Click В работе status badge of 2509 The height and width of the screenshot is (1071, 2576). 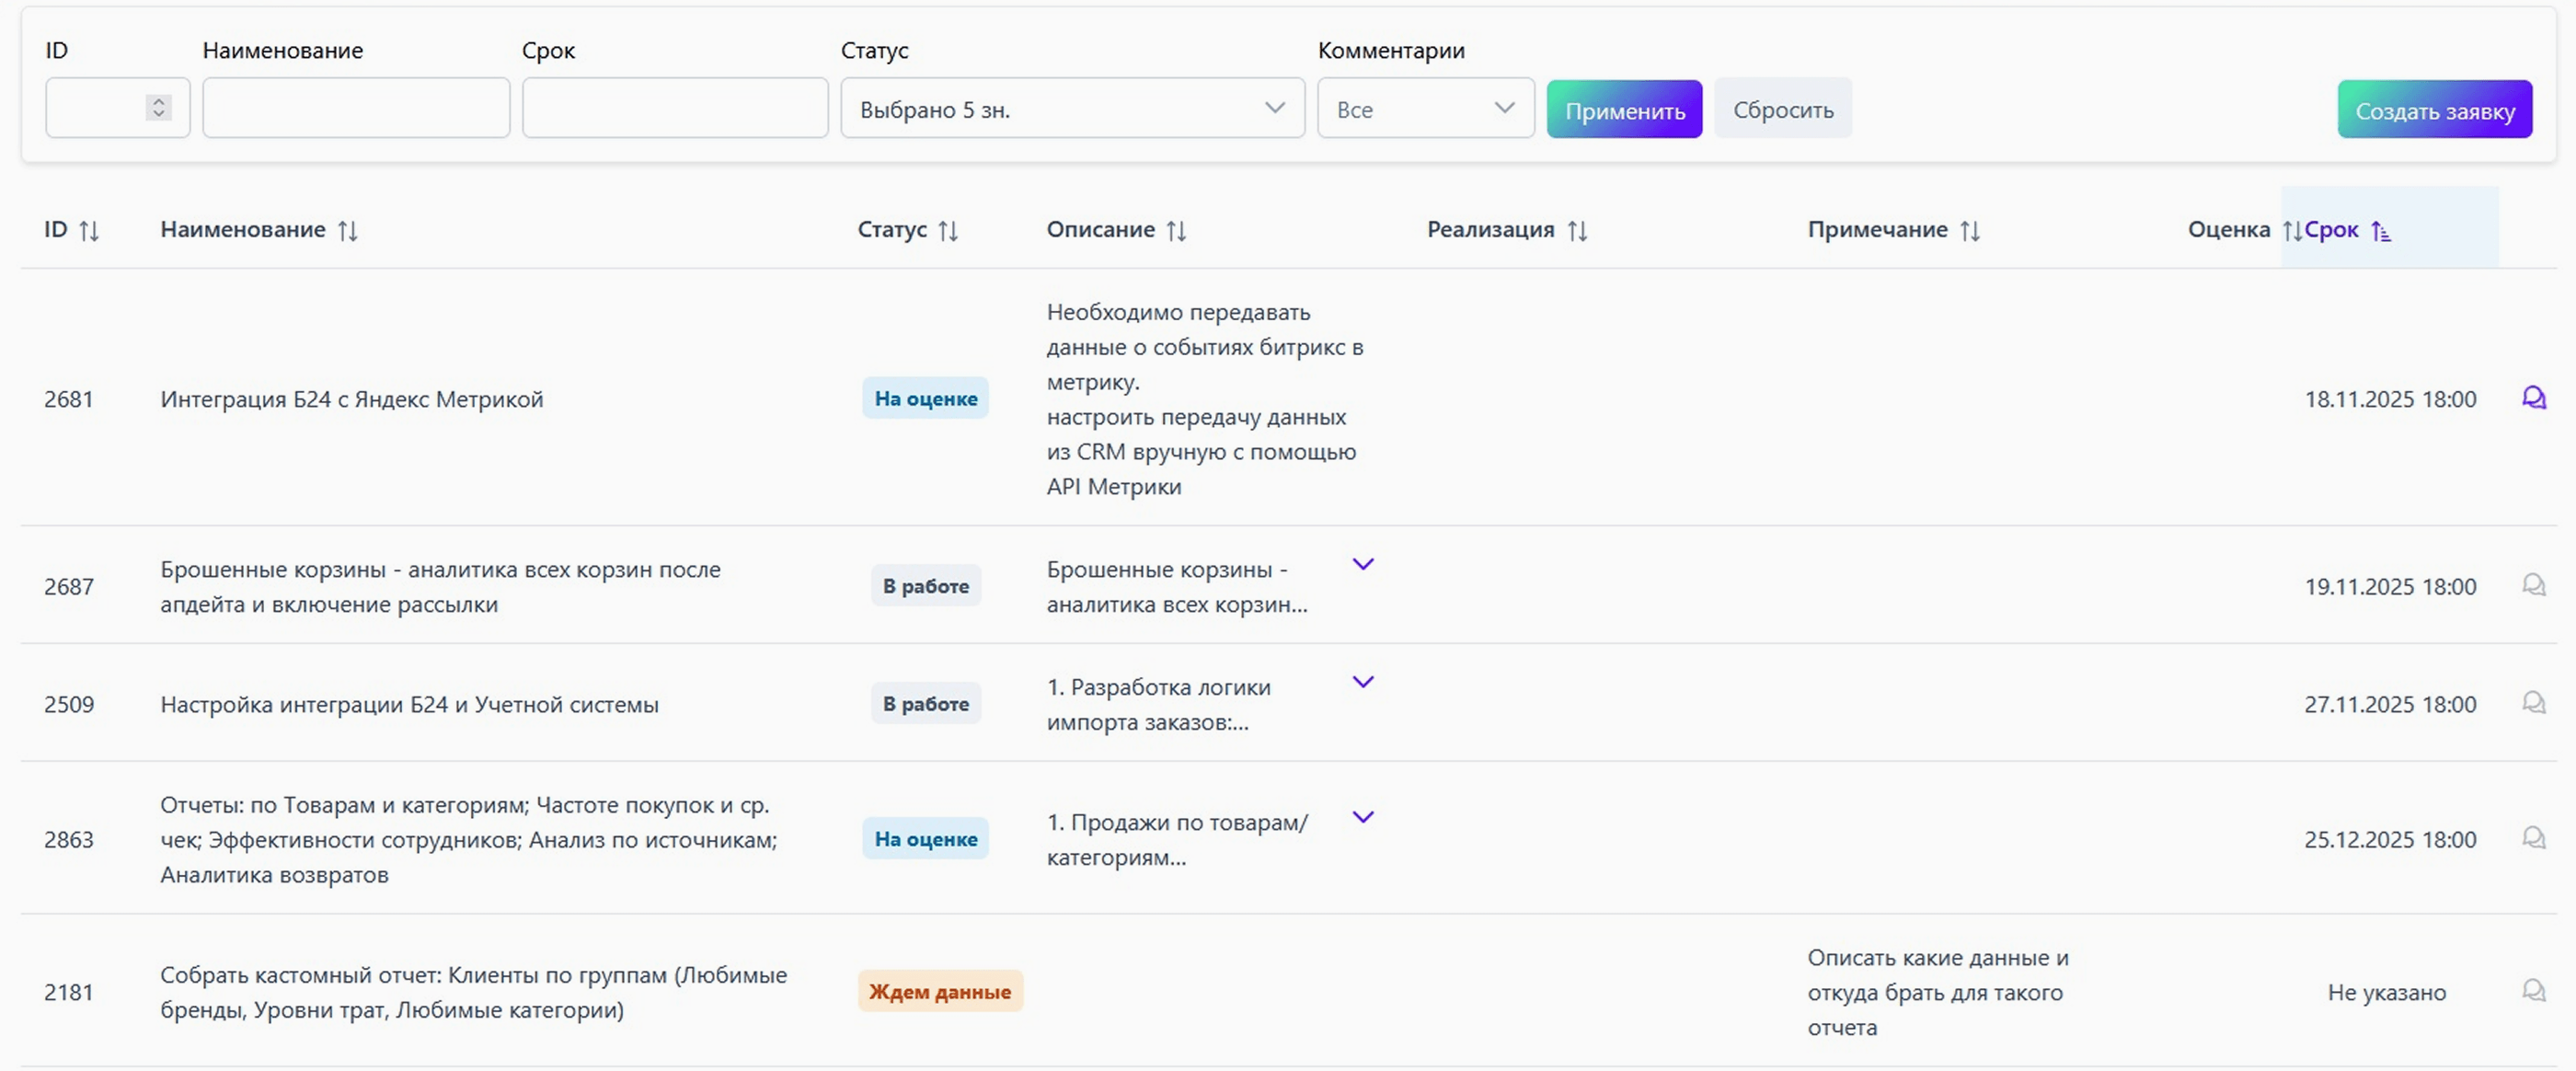coord(926,703)
